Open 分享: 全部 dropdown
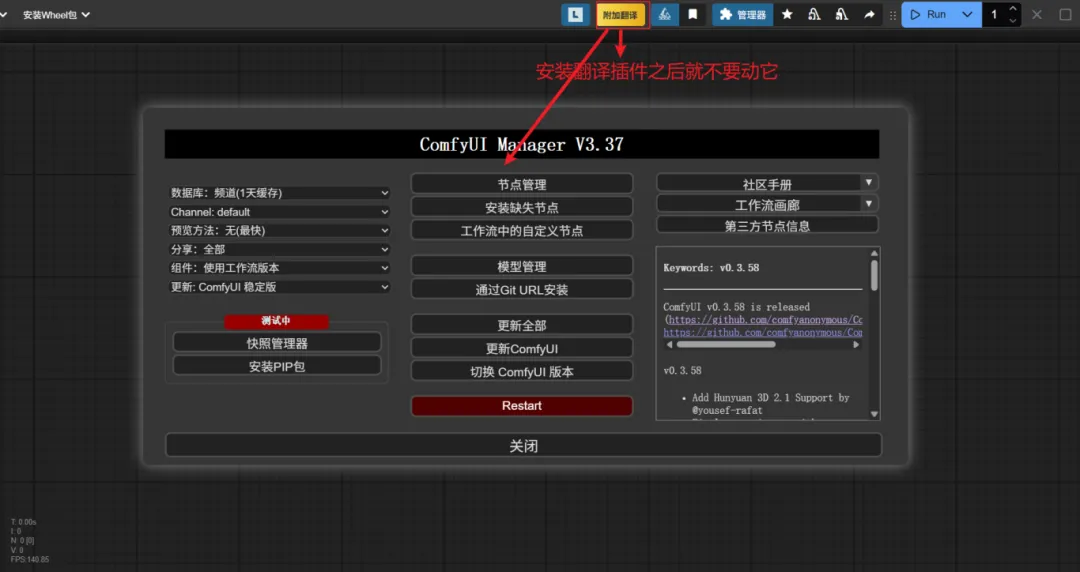Screen dimensions: 1080x572 pyautogui.click(x=280, y=249)
